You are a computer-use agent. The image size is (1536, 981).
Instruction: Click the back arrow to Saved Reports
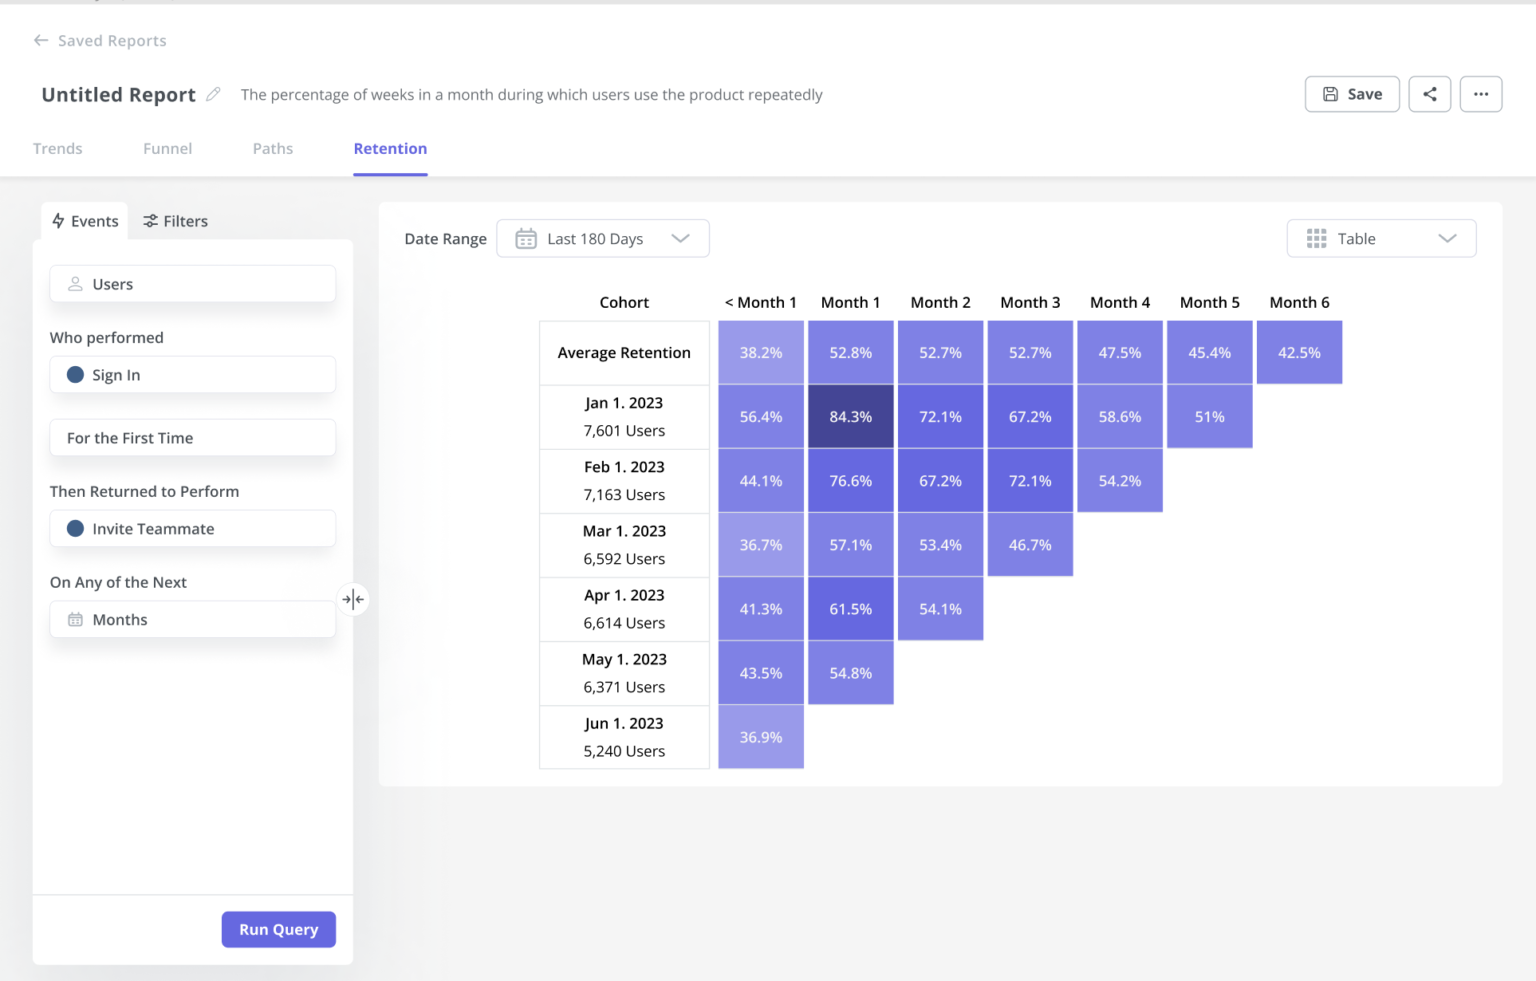(40, 40)
